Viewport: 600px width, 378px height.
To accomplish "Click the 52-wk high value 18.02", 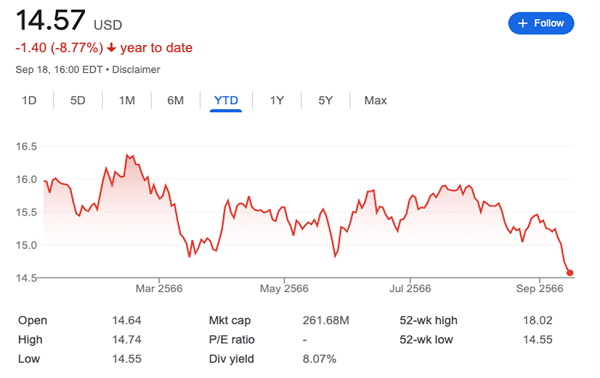I will click(538, 321).
